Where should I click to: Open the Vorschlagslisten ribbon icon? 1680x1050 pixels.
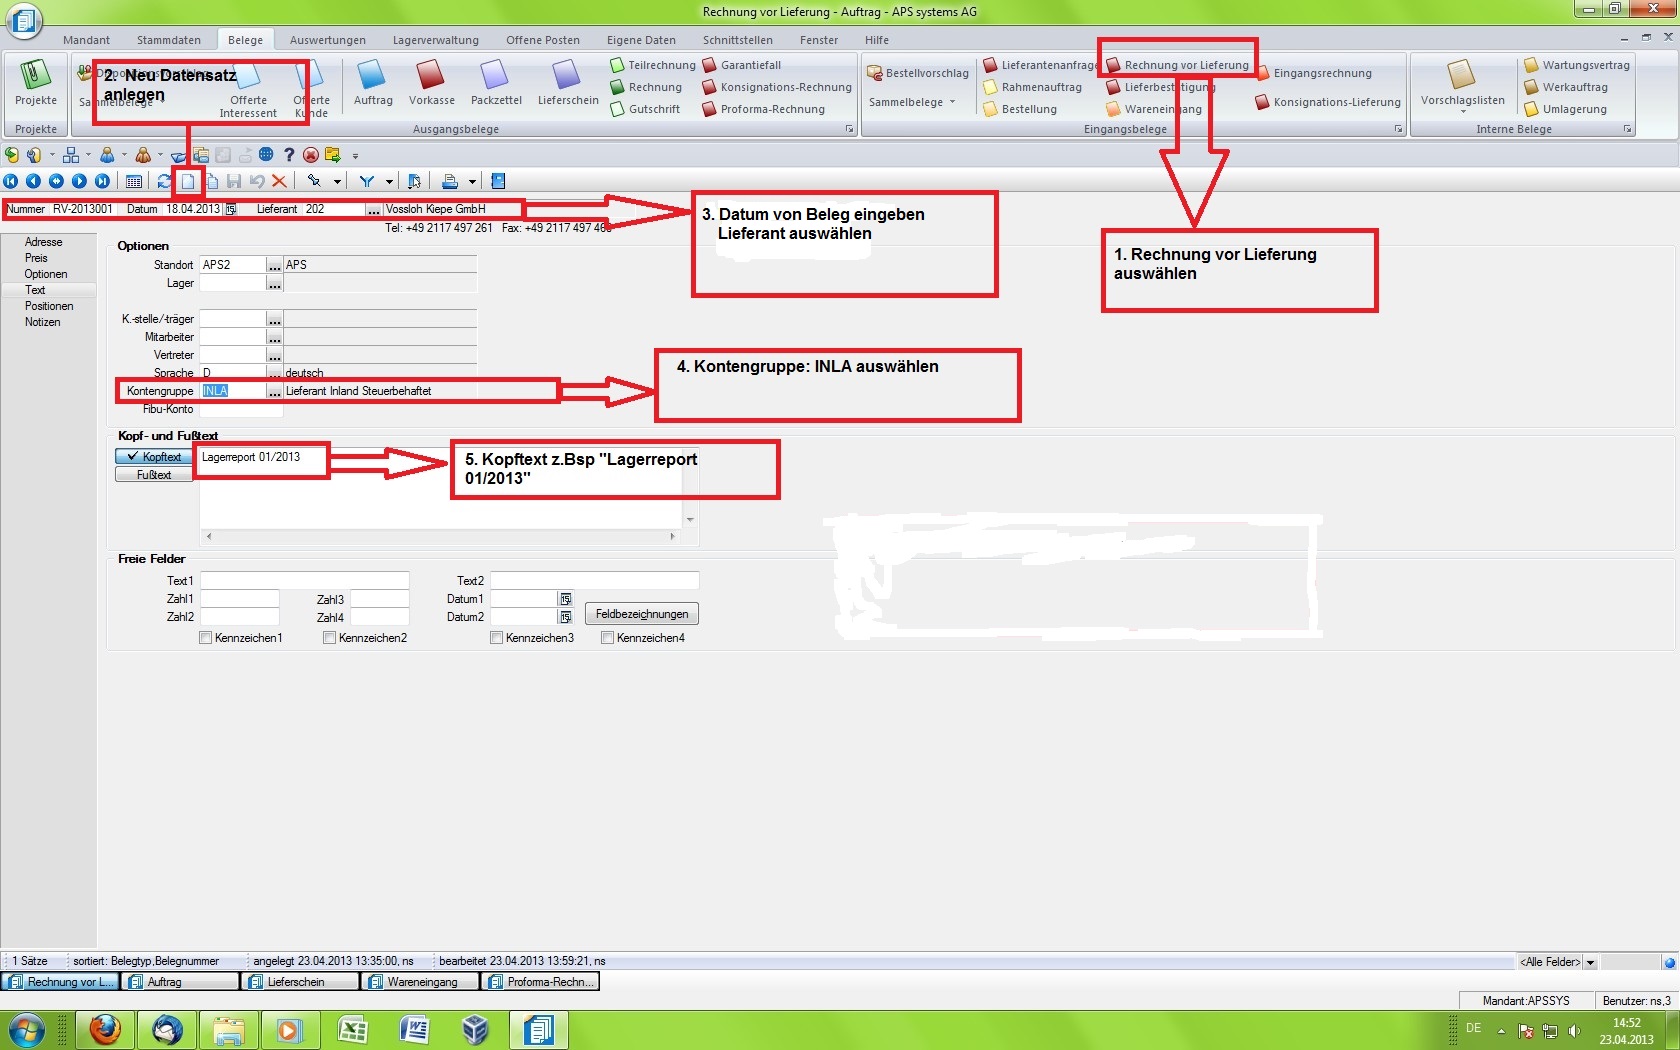coord(1462,82)
